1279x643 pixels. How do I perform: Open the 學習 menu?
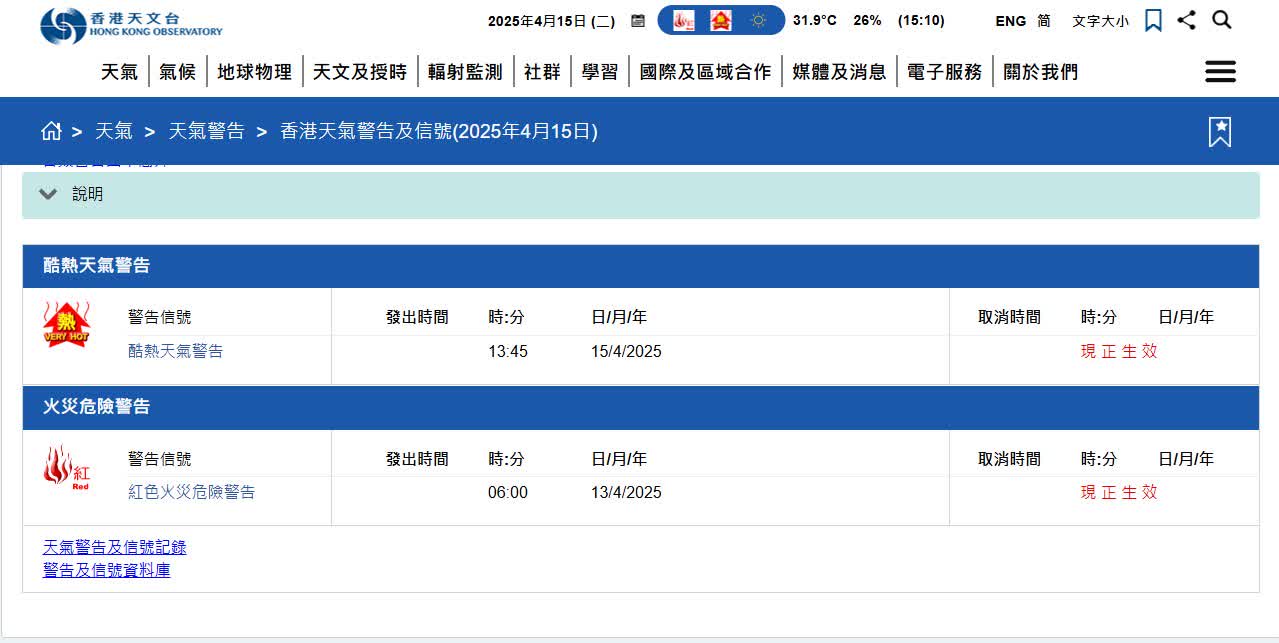(600, 72)
